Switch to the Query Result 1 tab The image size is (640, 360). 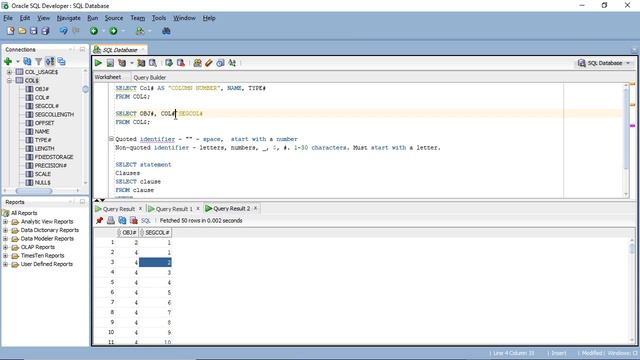174,209
